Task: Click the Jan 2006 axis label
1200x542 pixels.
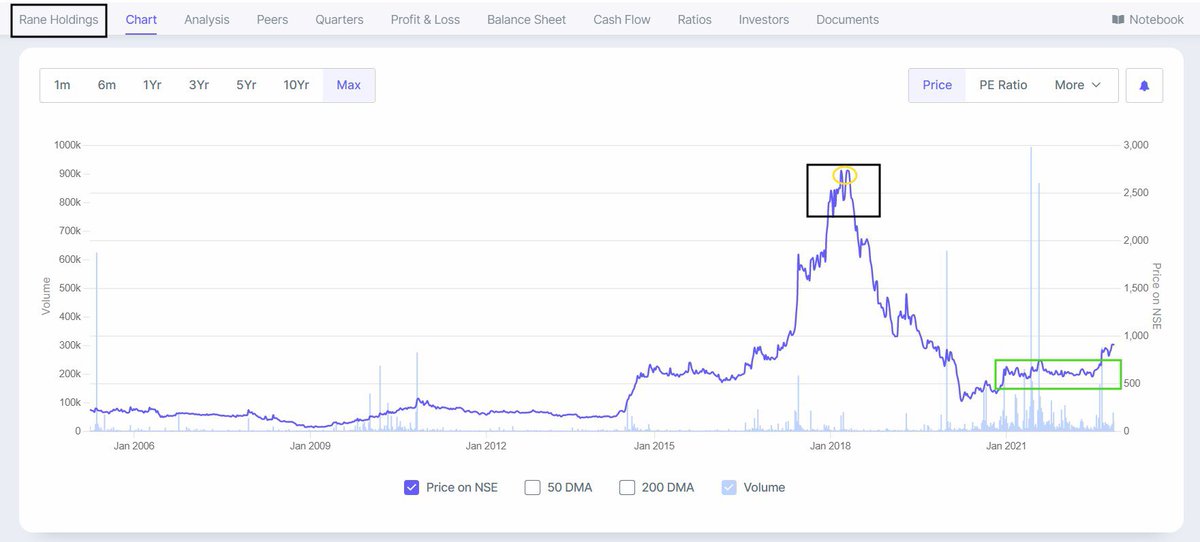Action: tap(133, 446)
